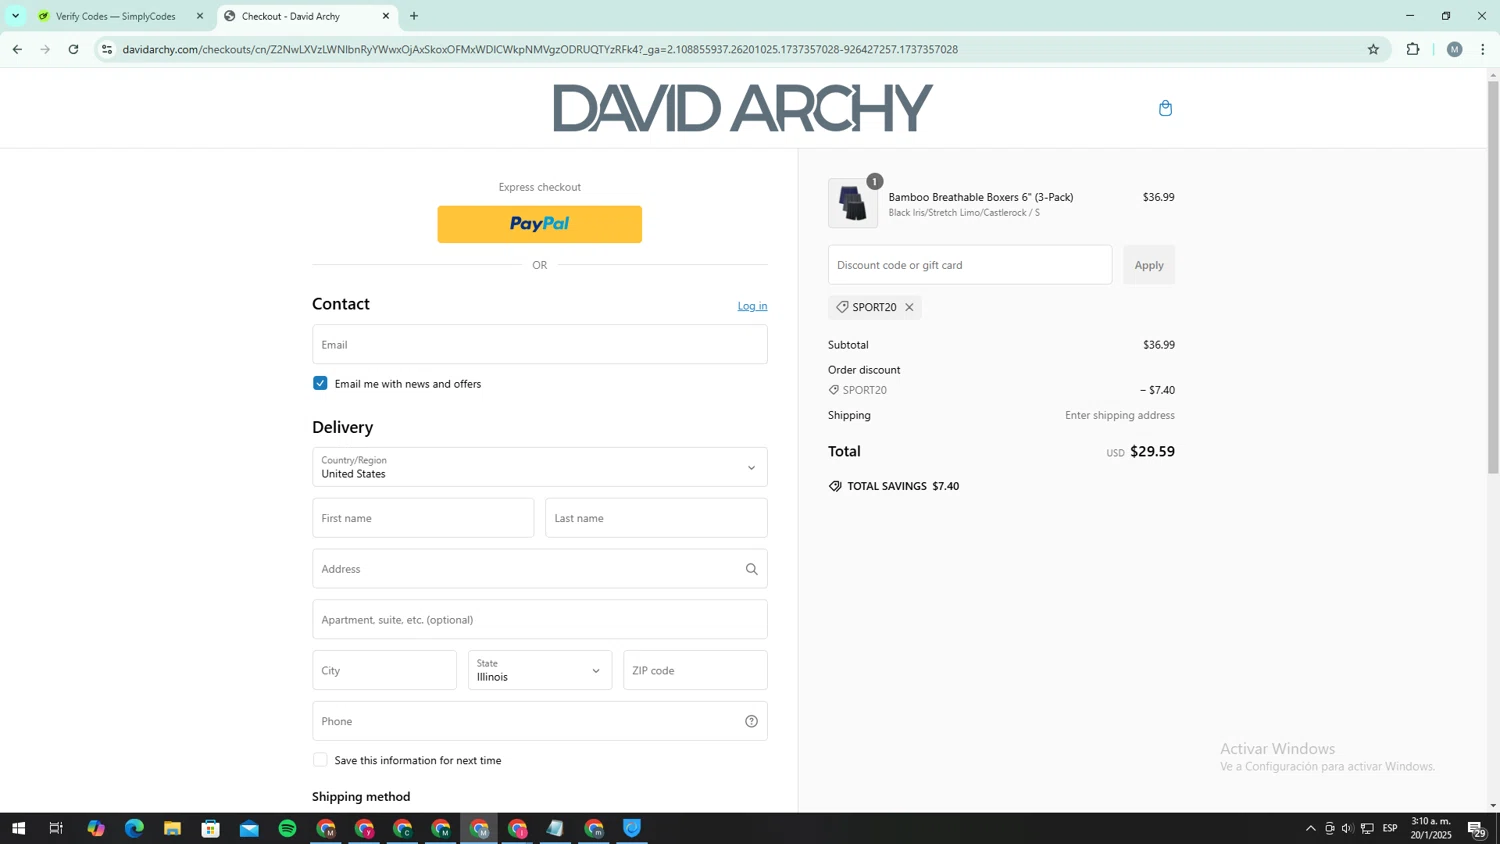The width and height of the screenshot is (1500, 844).
Task: Open the notification center icon
Action: pyautogui.click(x=1476, y=828)
